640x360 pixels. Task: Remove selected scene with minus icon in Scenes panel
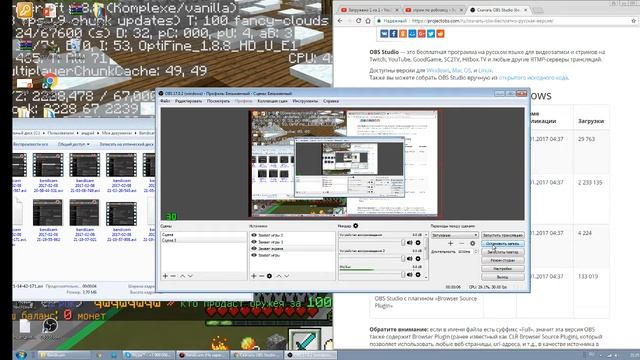point(173,276)
